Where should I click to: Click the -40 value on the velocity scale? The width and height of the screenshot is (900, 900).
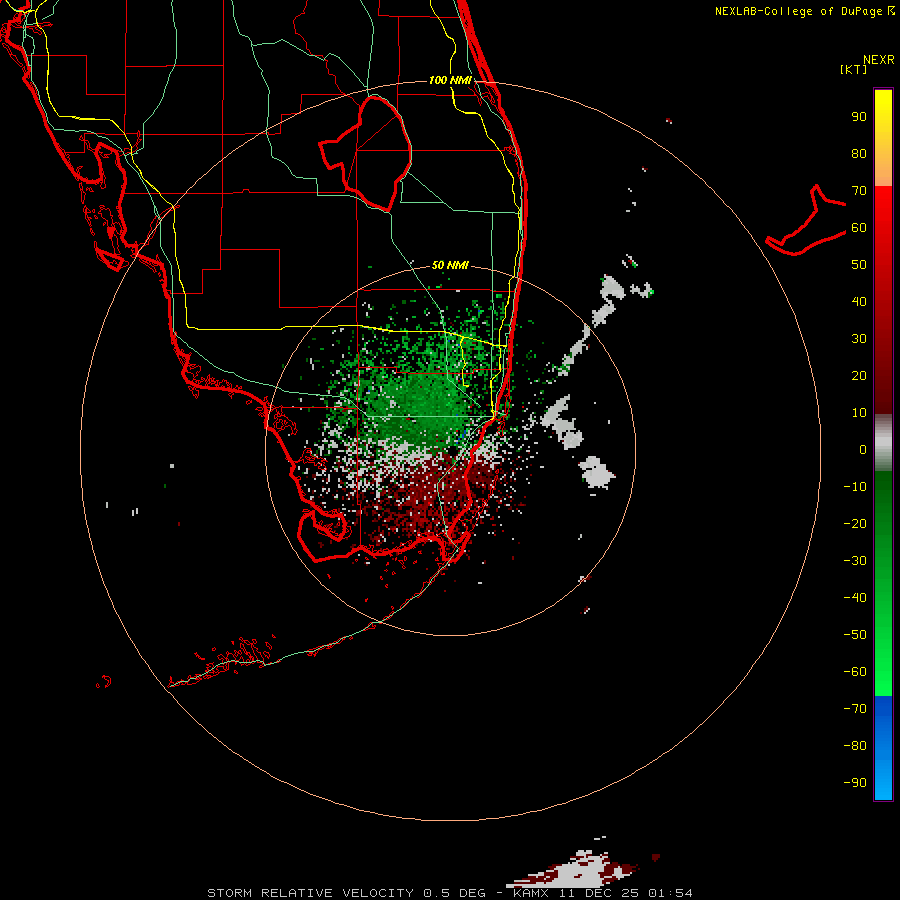click(855, 598)
